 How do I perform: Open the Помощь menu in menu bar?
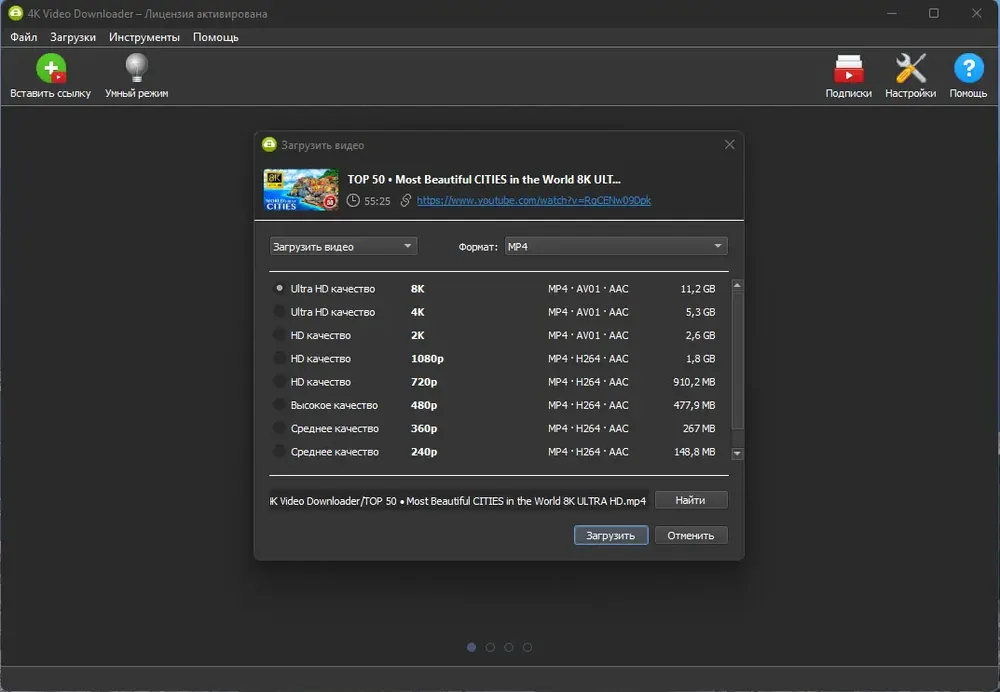(216, 37)
